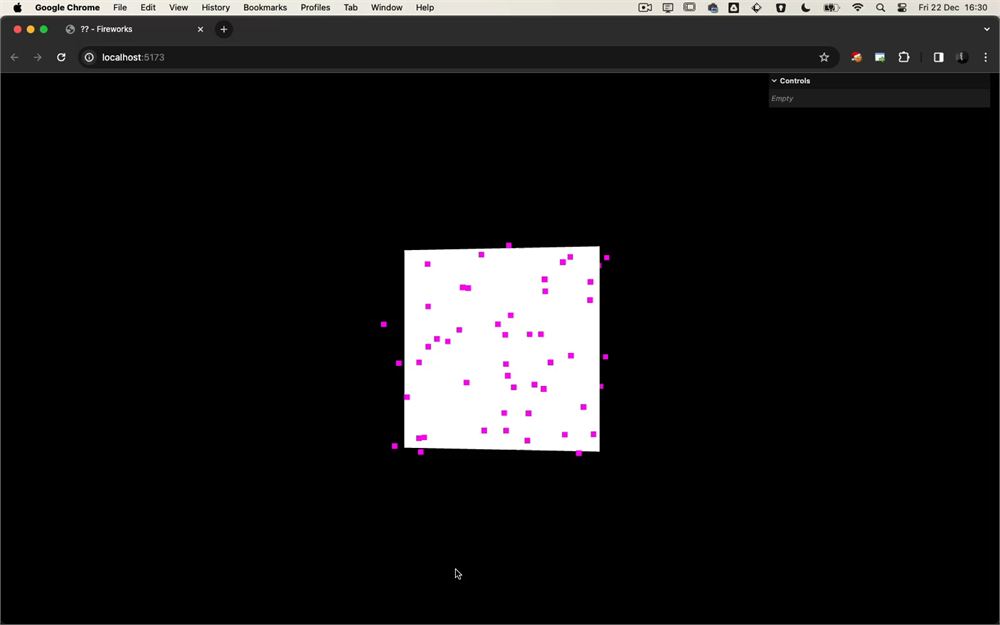Open Chrome's three-dot menu
The height and width of the screenshot is (625, 1000).
[985, 57]
